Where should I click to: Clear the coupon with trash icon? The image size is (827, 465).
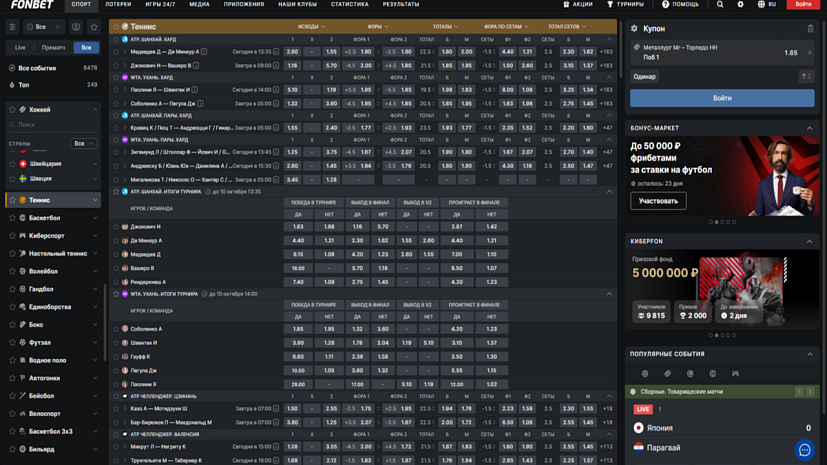tap(810, 29)
